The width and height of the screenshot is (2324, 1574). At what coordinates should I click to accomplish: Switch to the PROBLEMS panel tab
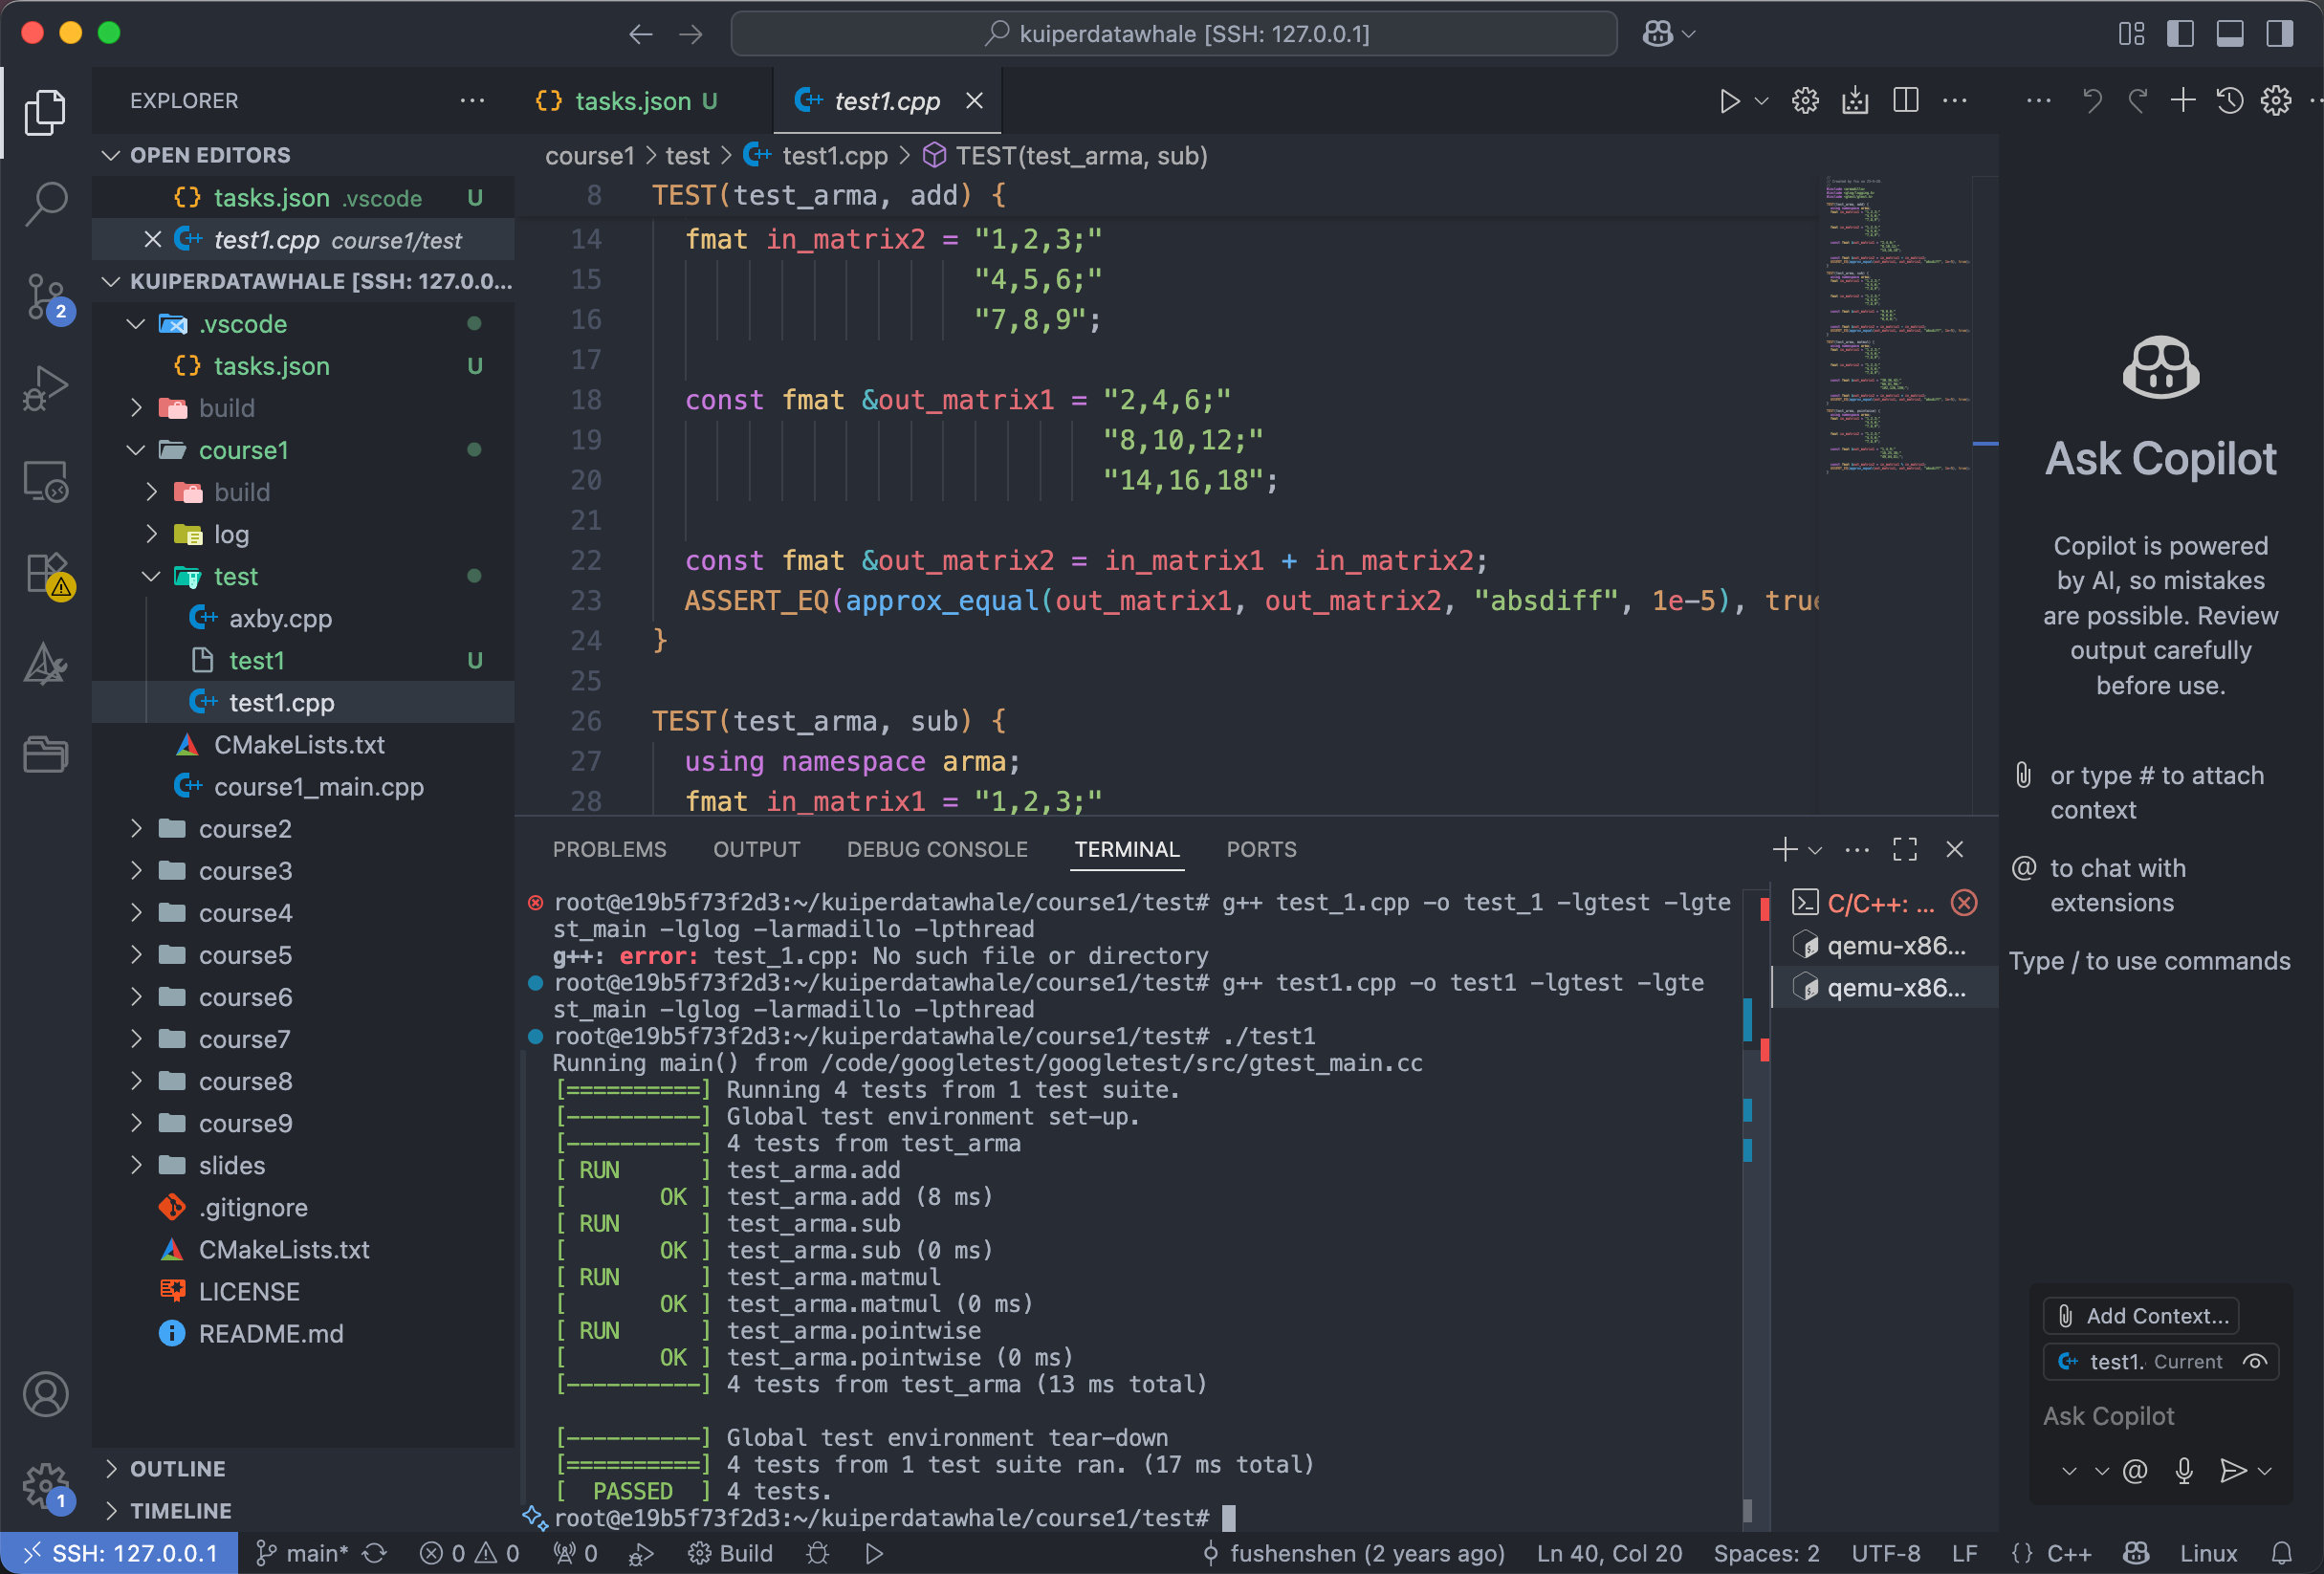coord(609,850)
